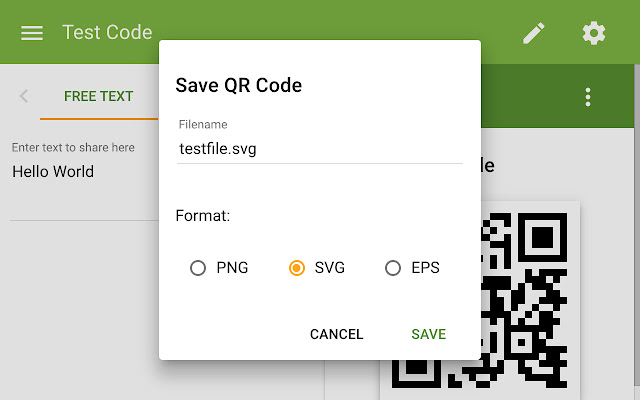Open settings with the gear icon
This screenshot has width=640, height=400.
point(593,33)
